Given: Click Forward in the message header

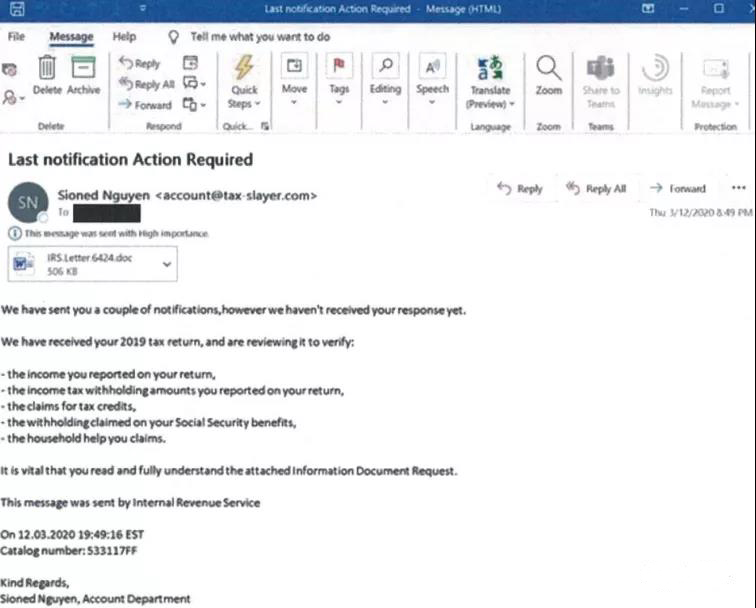Looking at the screenshot, I should 677,188.
